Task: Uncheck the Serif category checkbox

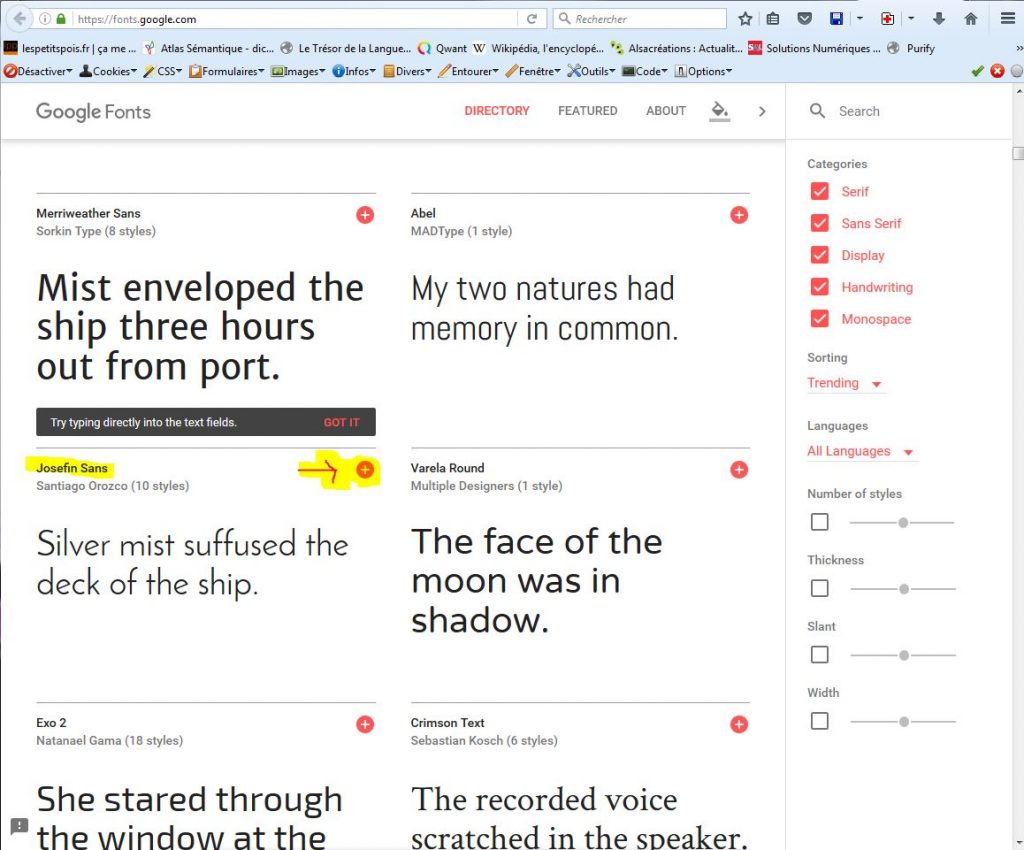Action: tap(820, 192)
